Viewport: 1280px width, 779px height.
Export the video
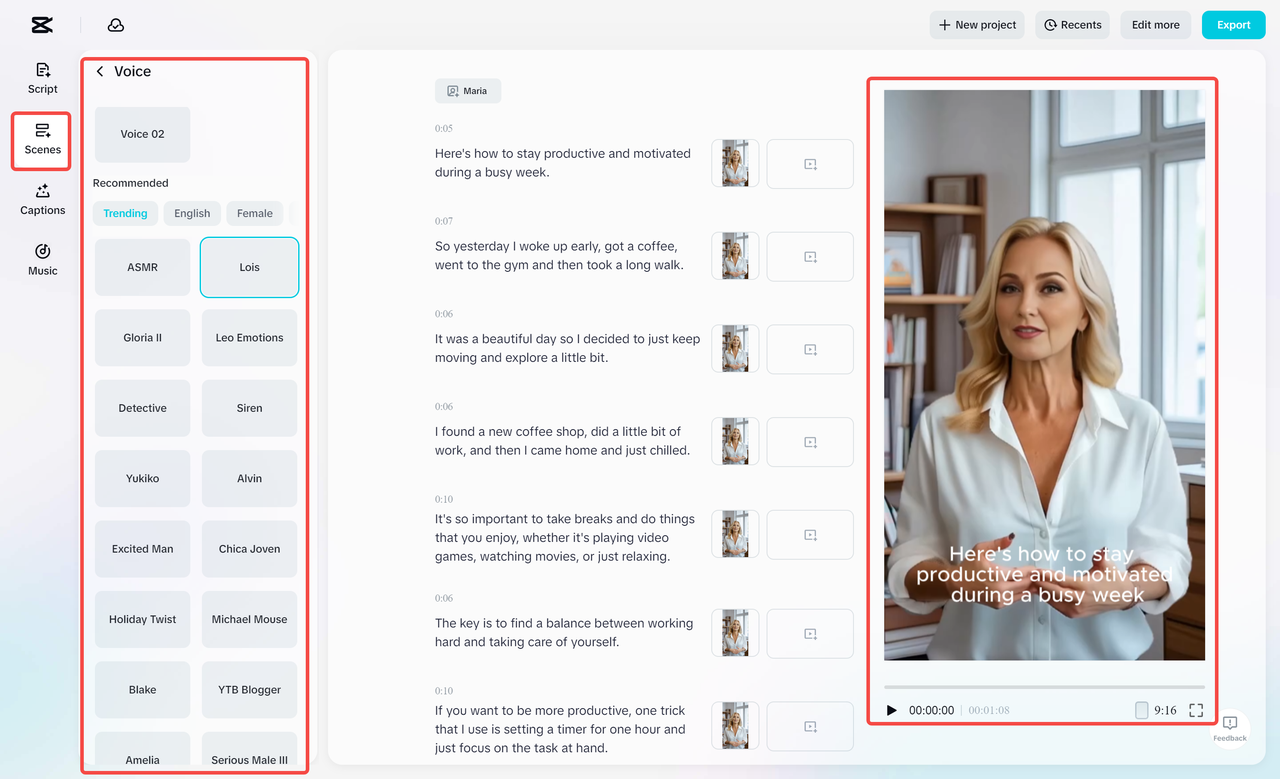pyautogui.click(x=1233, y=25)
